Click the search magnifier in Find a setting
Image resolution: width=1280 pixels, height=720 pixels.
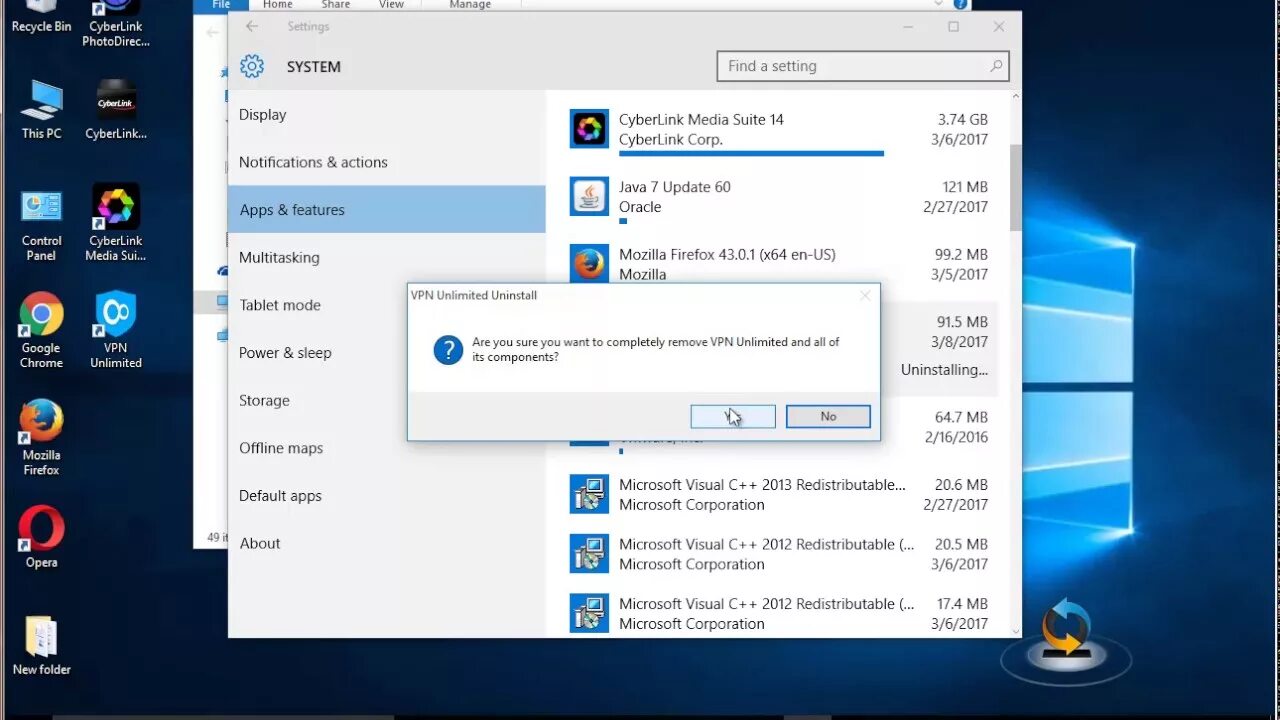[x=996, y=66]
